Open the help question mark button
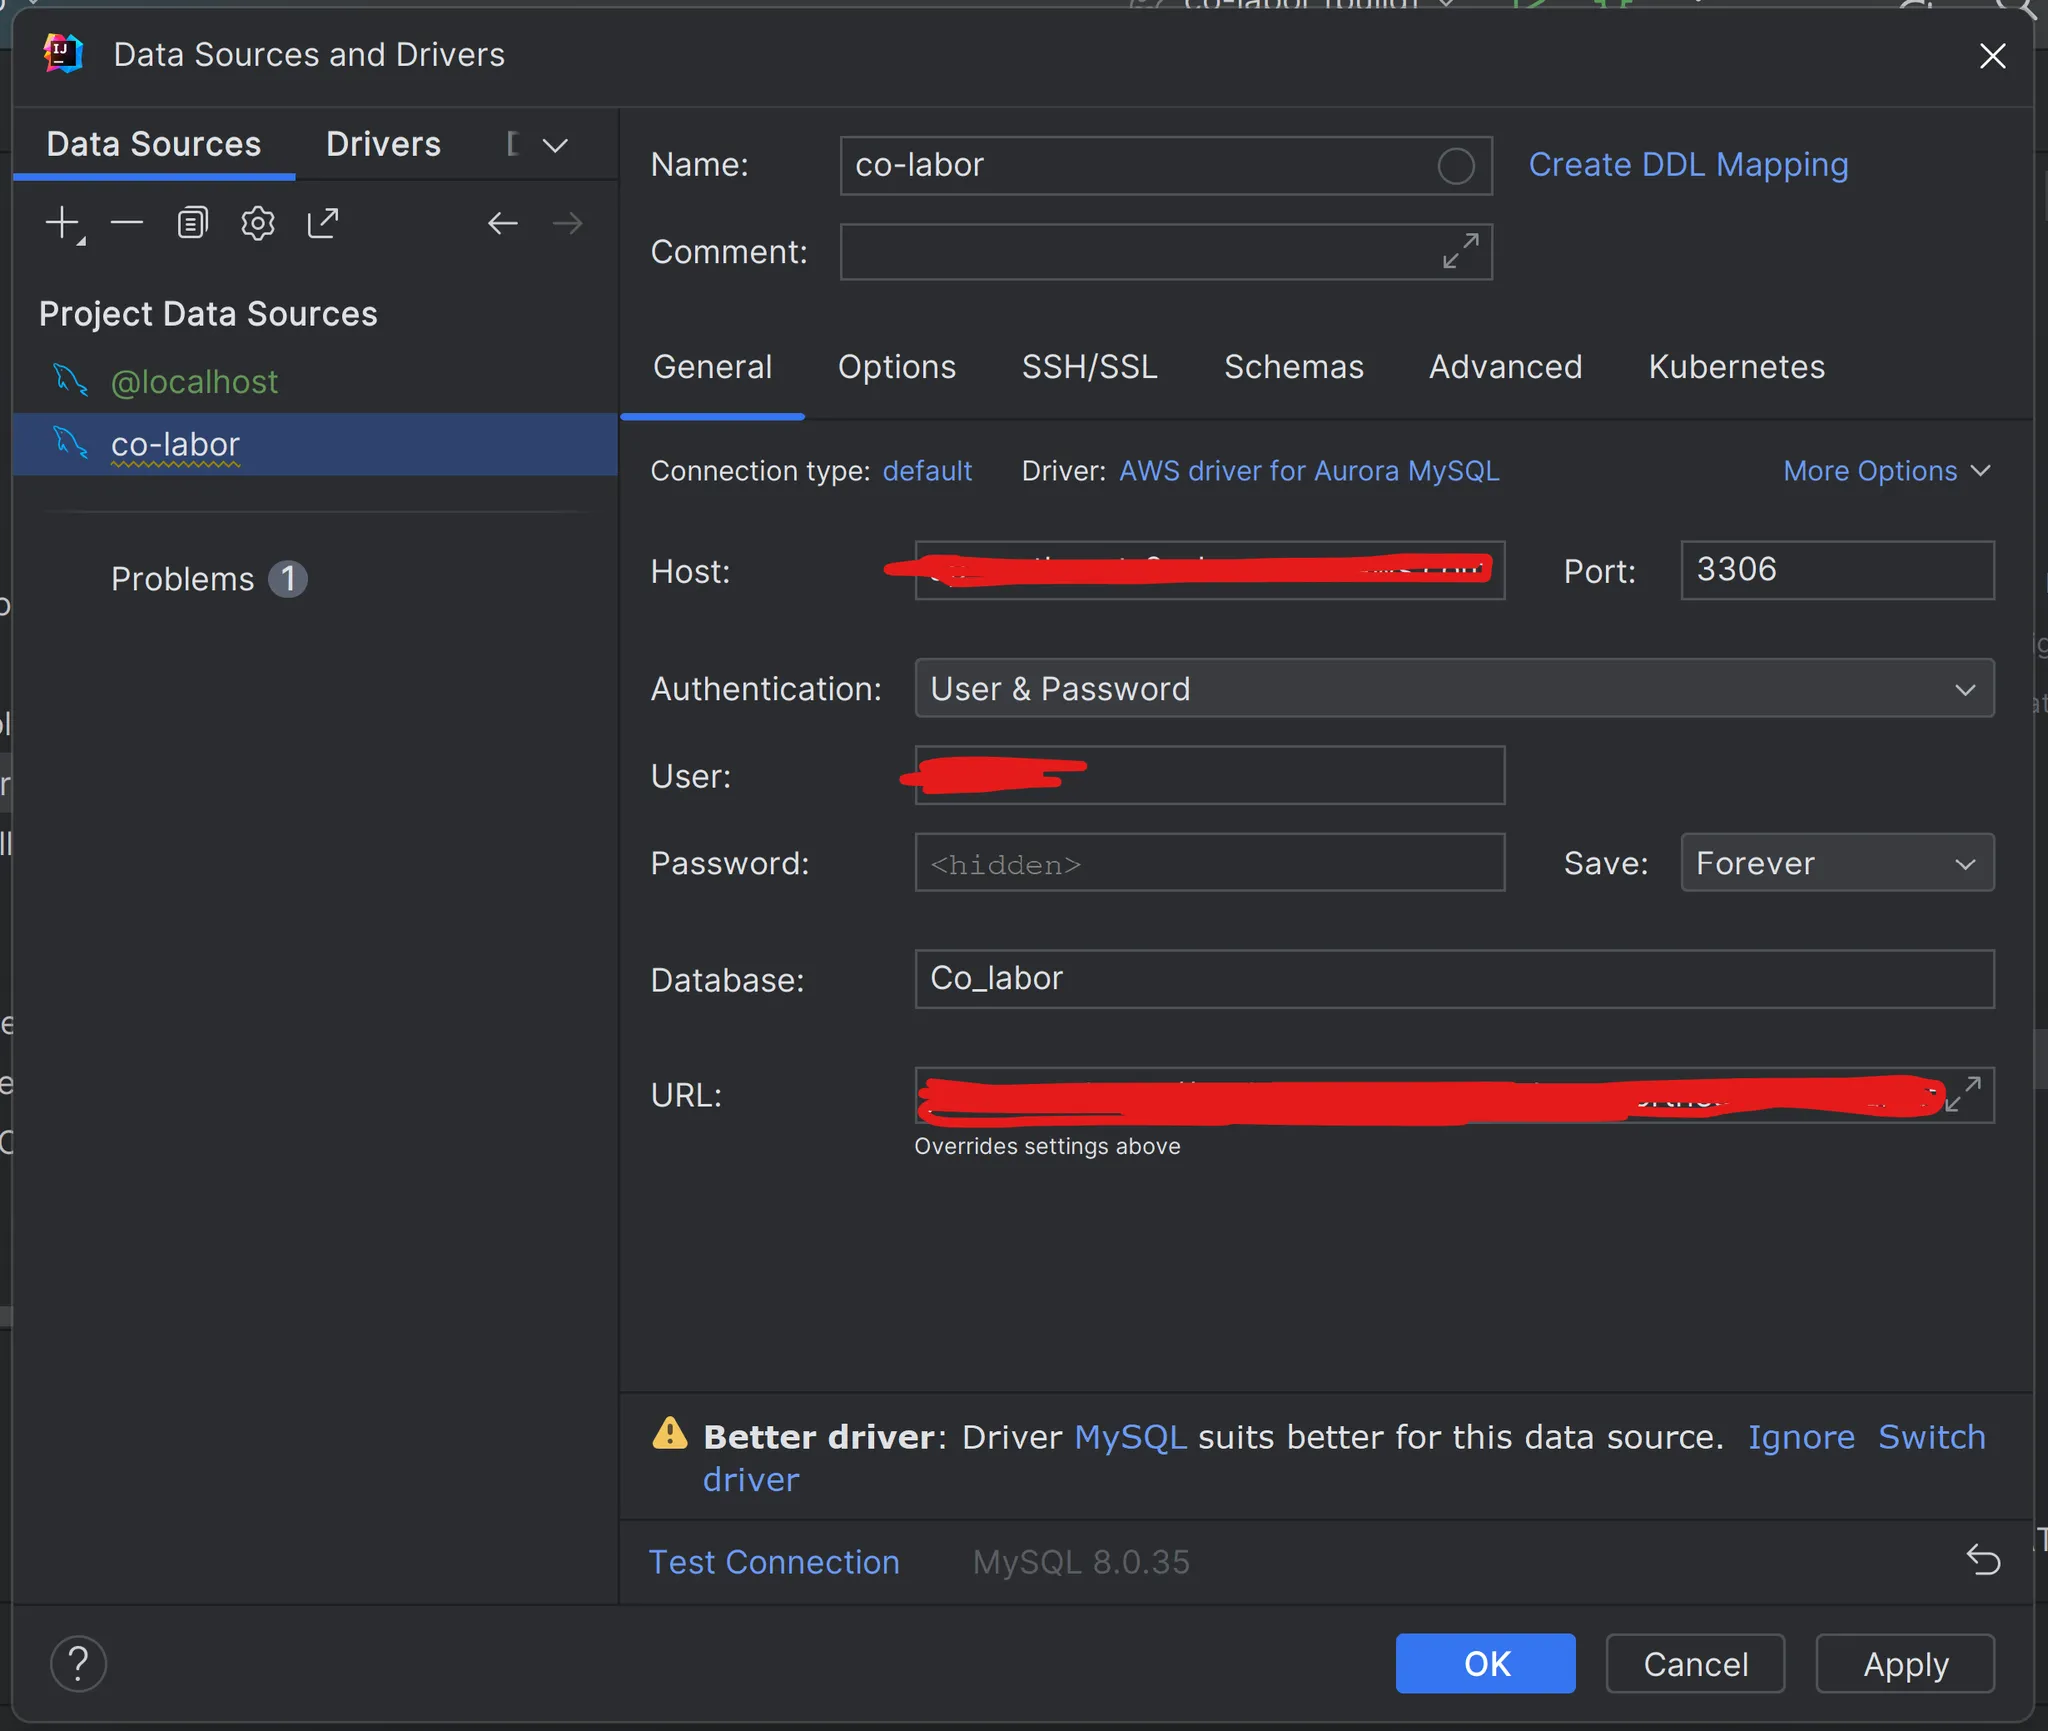Image resolution: width=2048 pixels, height=1731 pixels. pos(78,1664)
